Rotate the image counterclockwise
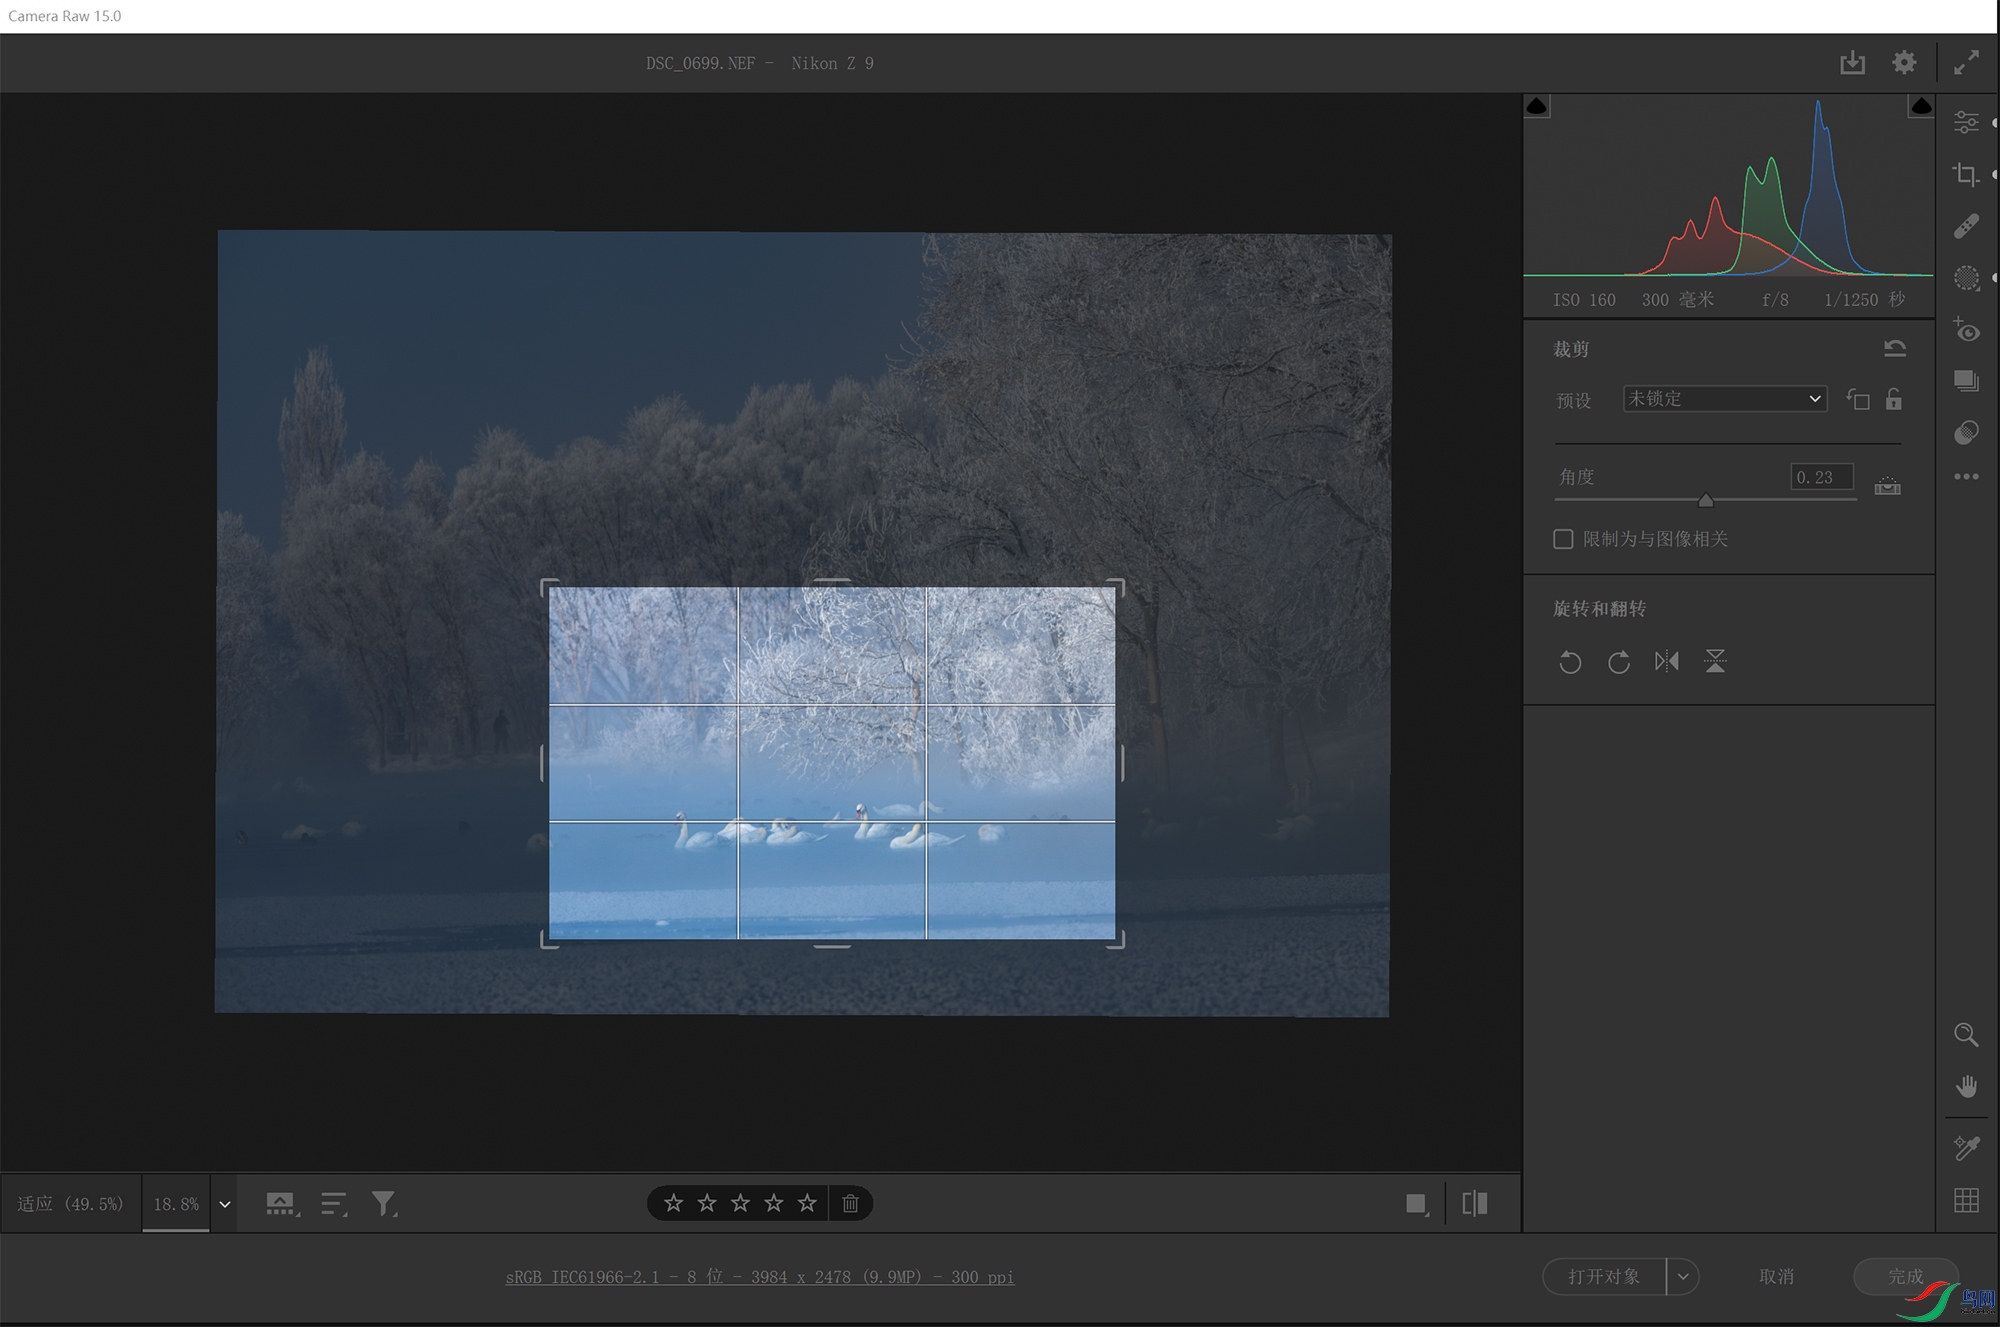 (x=1570, y=661)
